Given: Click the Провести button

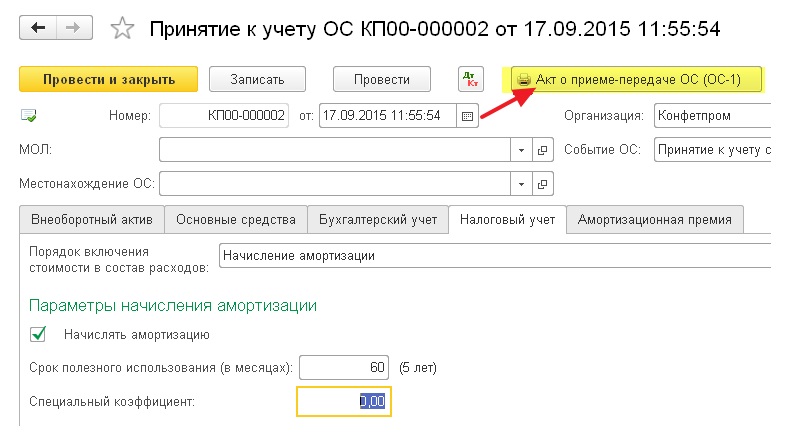Looking at the screenshot, I should pyautogui.click(x=382, y=79).
